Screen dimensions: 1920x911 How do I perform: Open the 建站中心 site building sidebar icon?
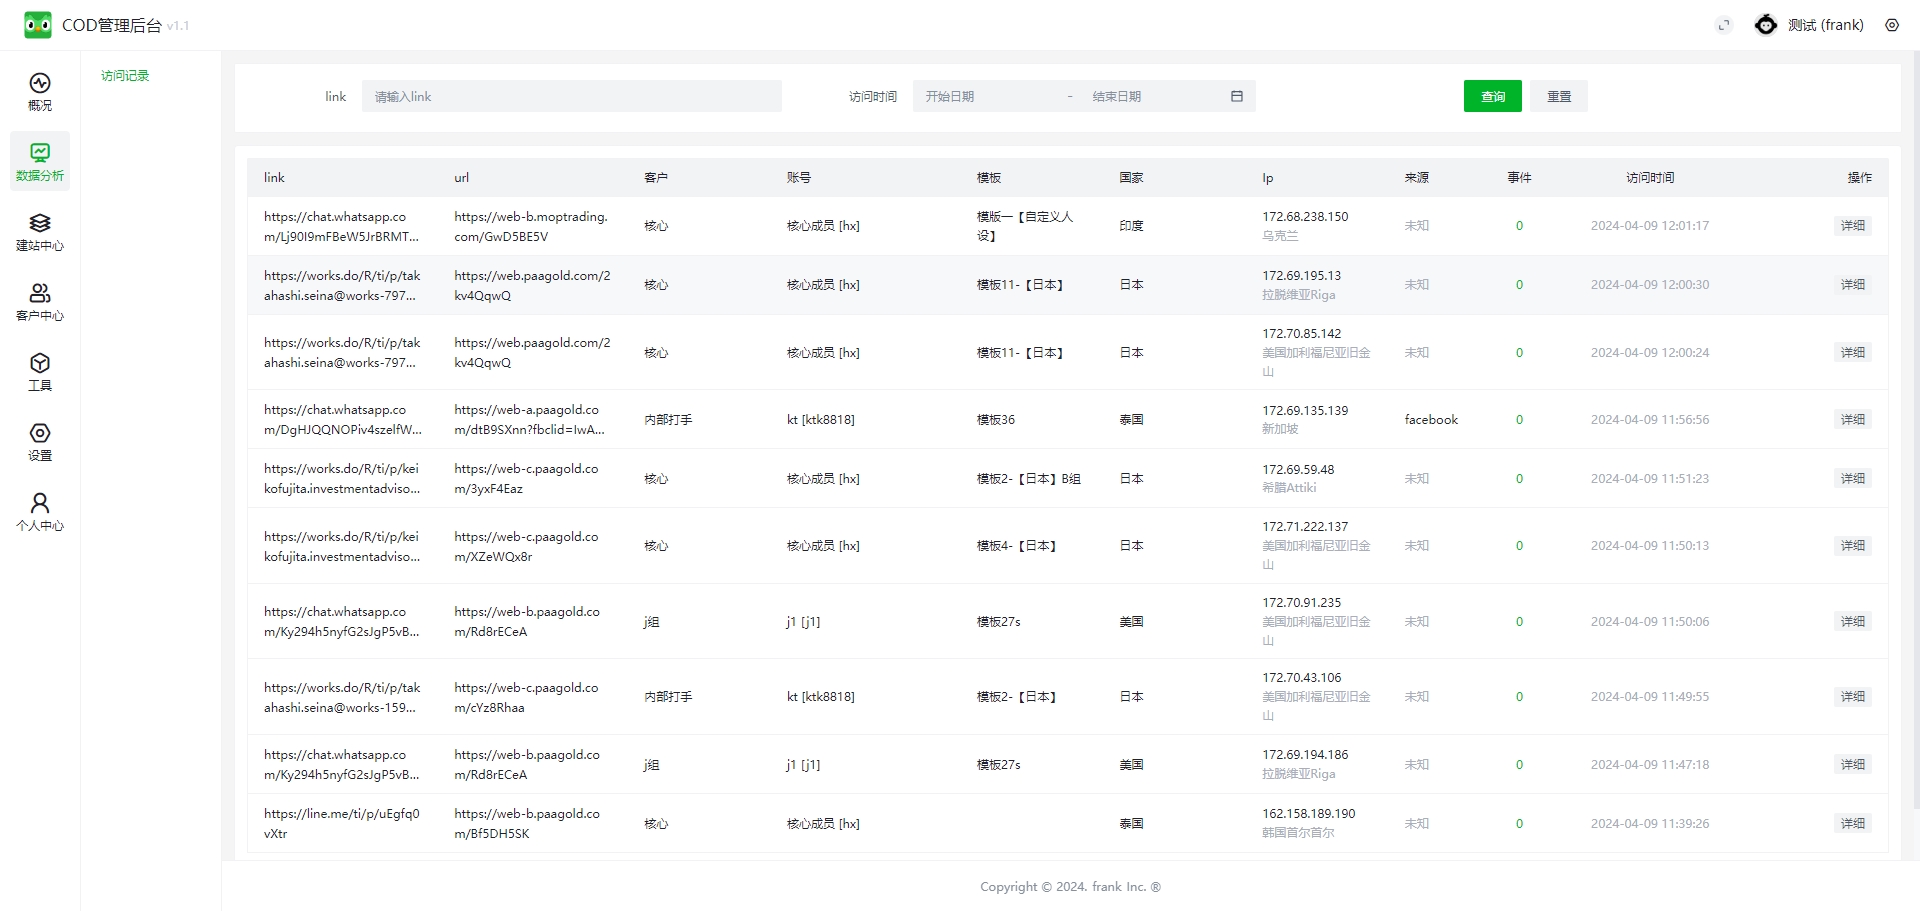pos(40,232)
